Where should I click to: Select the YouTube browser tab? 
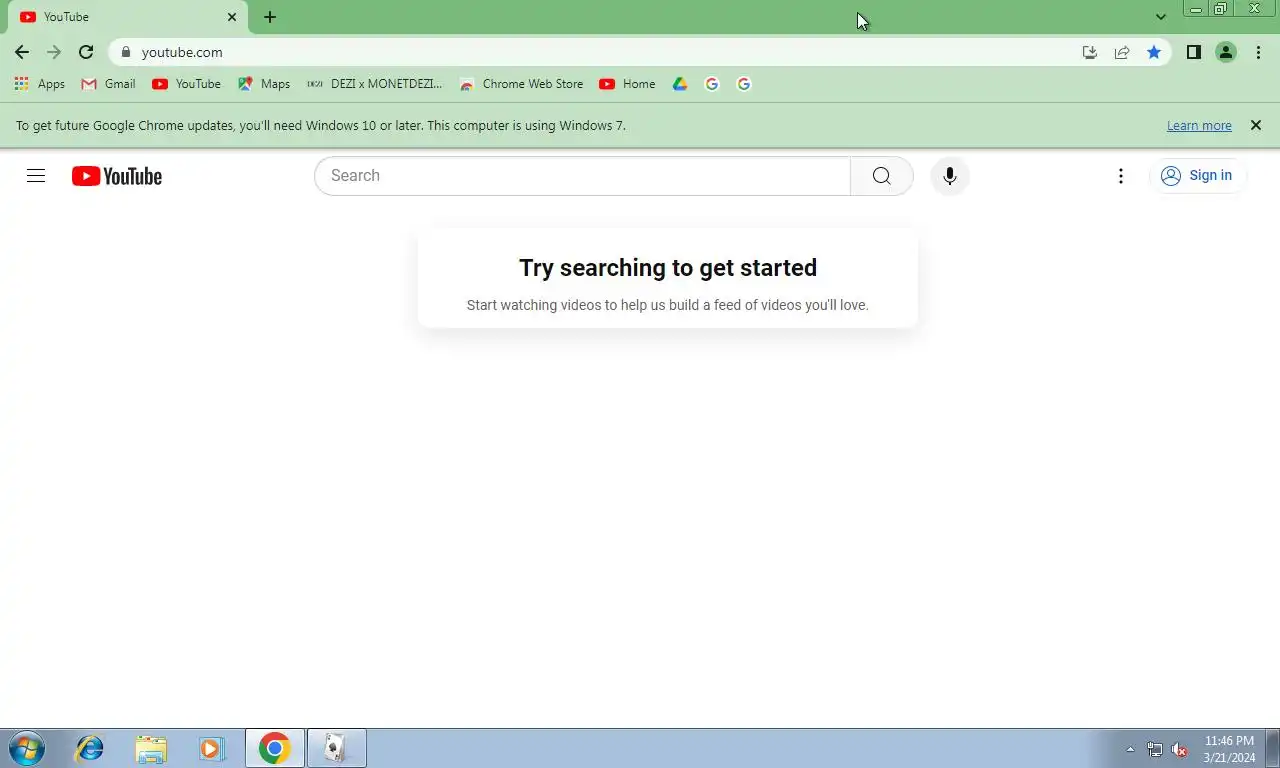[128, 17]
